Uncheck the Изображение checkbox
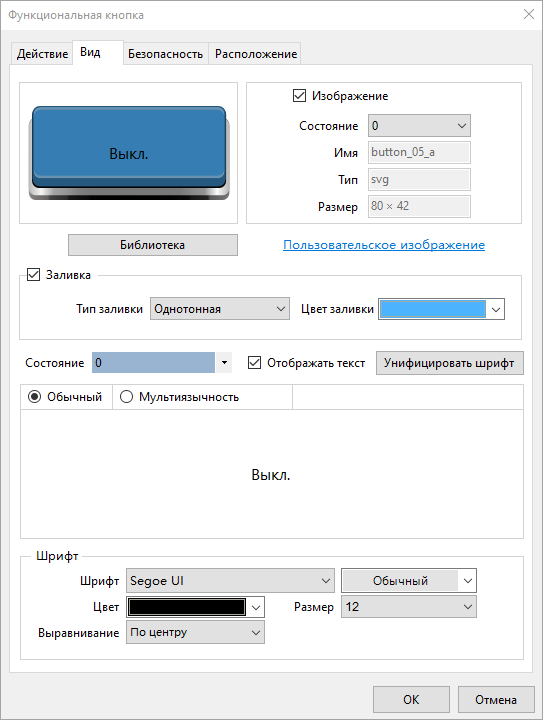Image resolution: width=543 pixels, height=720 pixels. pyautogui.click(x=299, y=96)
